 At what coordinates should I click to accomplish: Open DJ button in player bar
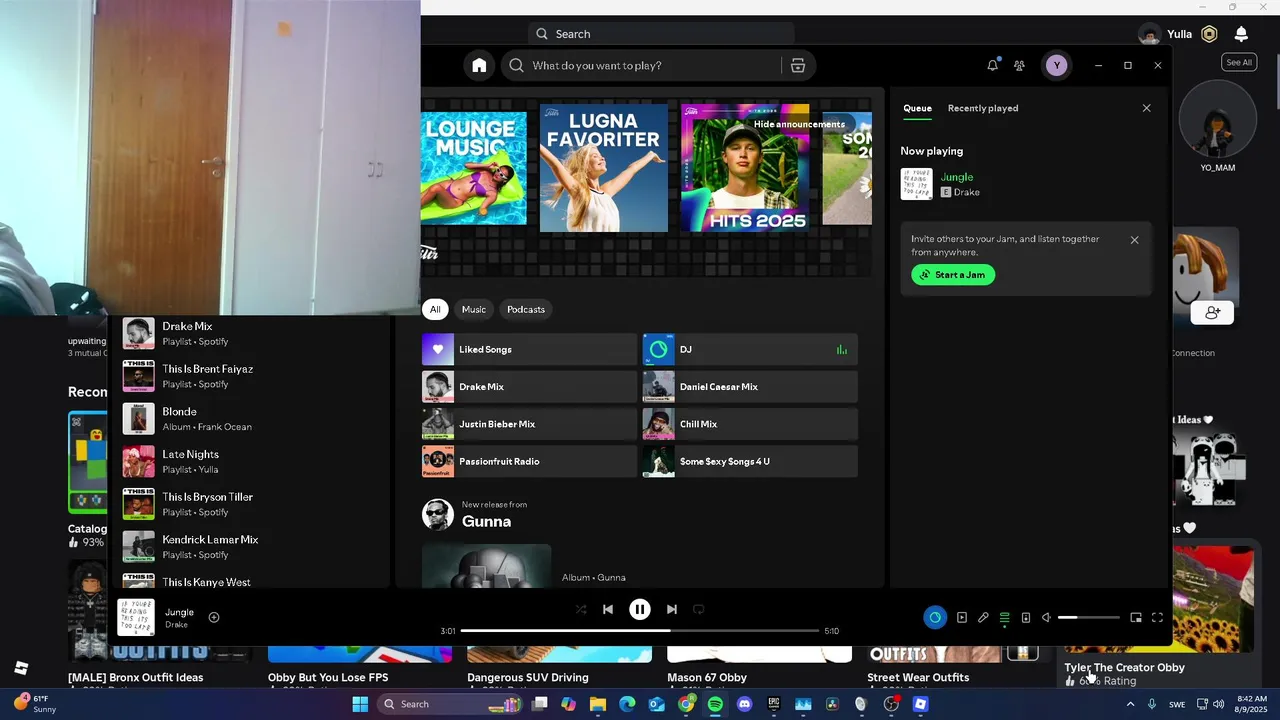(x=935, y=617)
